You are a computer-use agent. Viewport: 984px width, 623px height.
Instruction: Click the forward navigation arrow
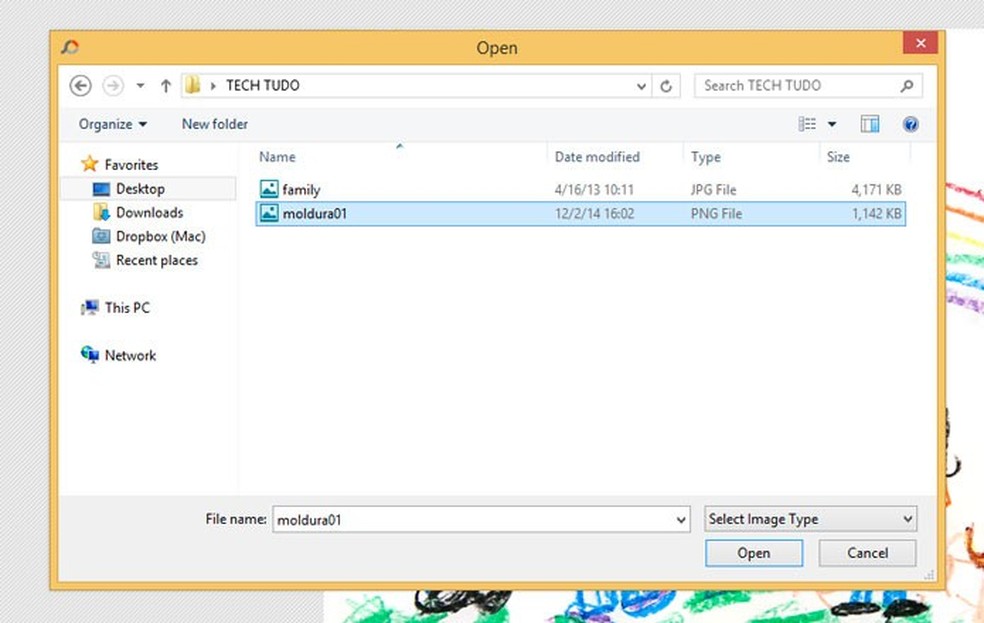click(113, 85)
